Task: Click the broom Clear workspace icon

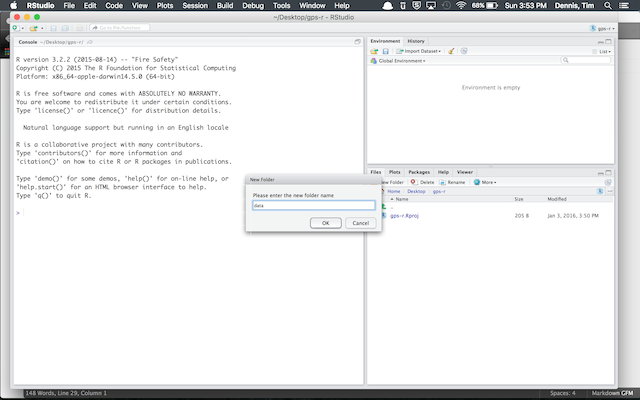Action: tap(451, 51)
